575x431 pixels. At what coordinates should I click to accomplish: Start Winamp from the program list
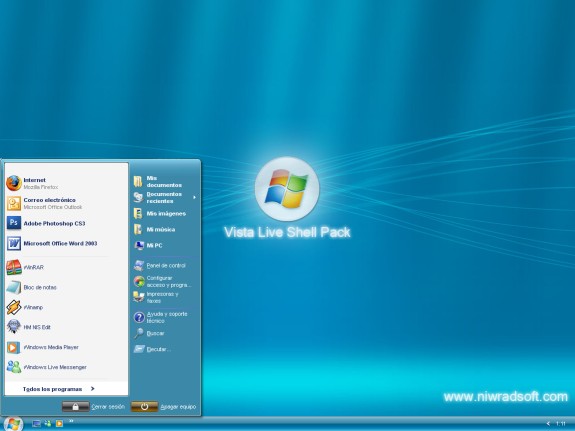click(x=66, y=307)
